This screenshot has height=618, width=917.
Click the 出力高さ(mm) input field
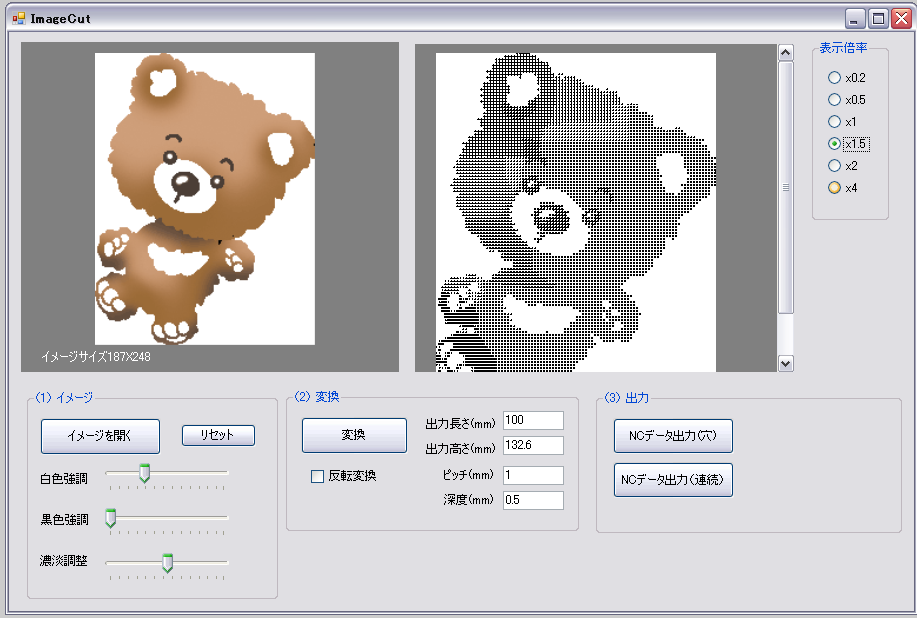(x=533, y=446)
